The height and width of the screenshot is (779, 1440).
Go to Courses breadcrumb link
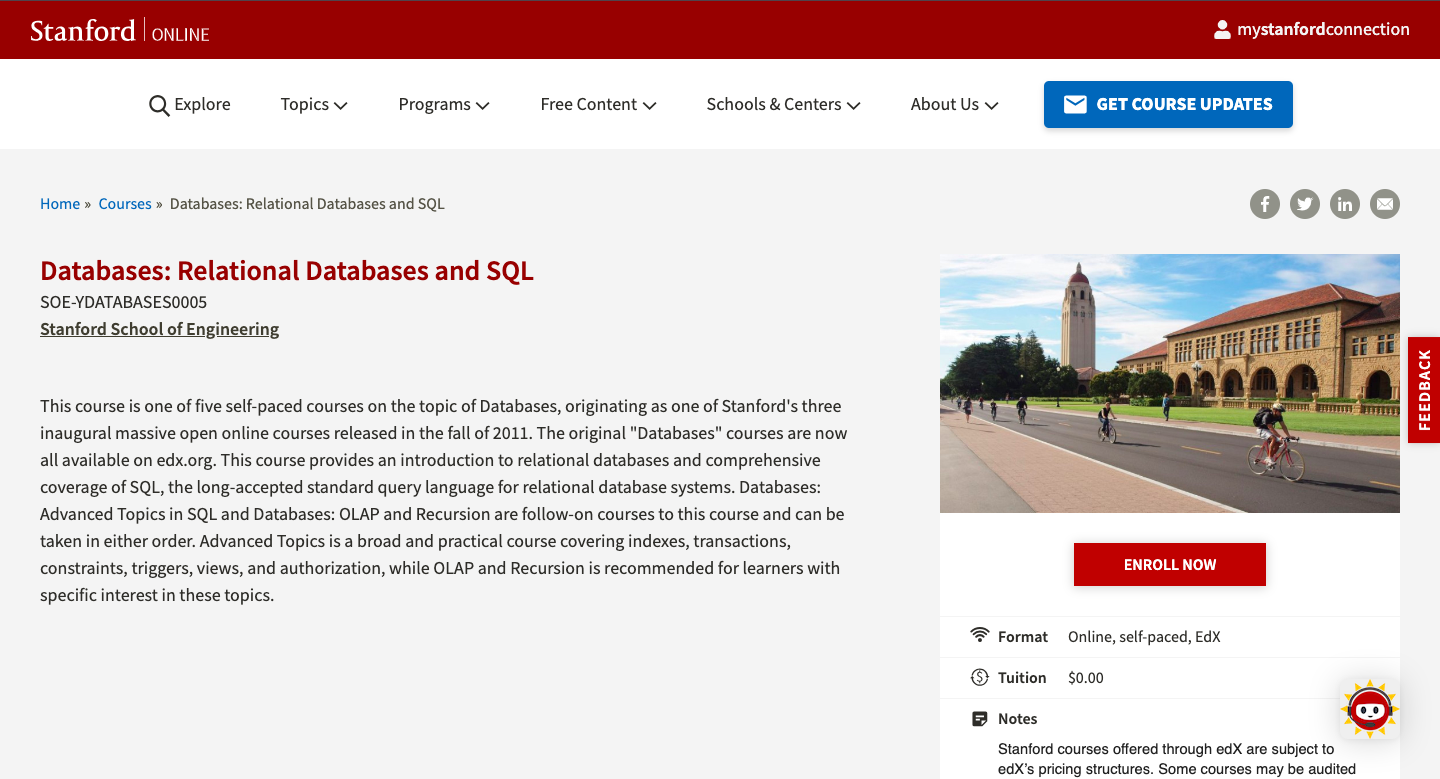point(125,204)
